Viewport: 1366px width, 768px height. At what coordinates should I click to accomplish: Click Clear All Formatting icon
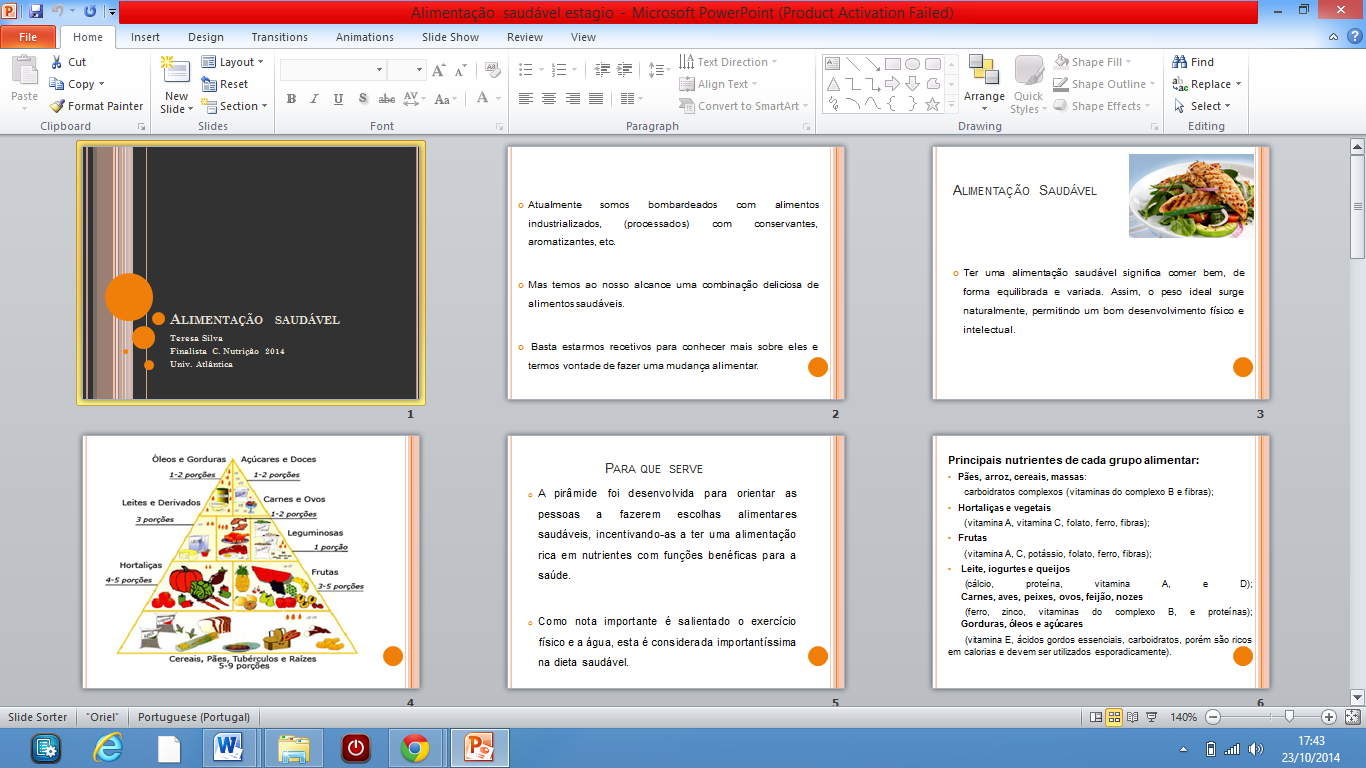(x=492, y=70)
